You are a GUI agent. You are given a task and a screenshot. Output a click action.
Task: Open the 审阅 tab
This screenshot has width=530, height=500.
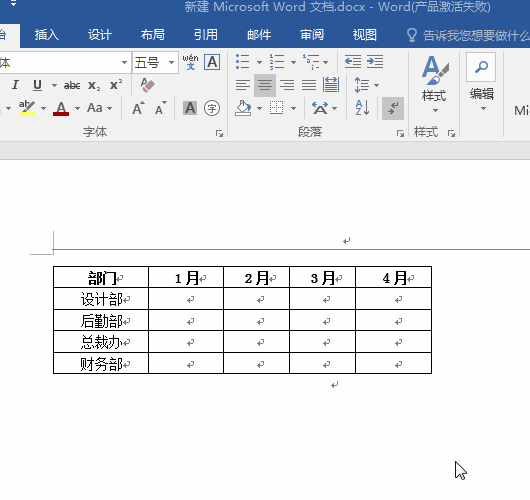(312, 35)
